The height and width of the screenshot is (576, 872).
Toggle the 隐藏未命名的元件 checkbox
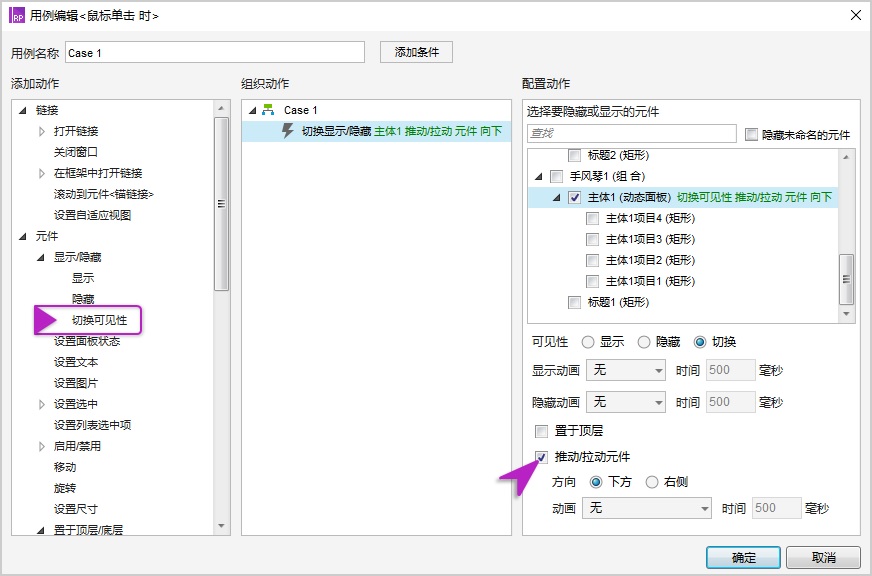click(751, 134)
